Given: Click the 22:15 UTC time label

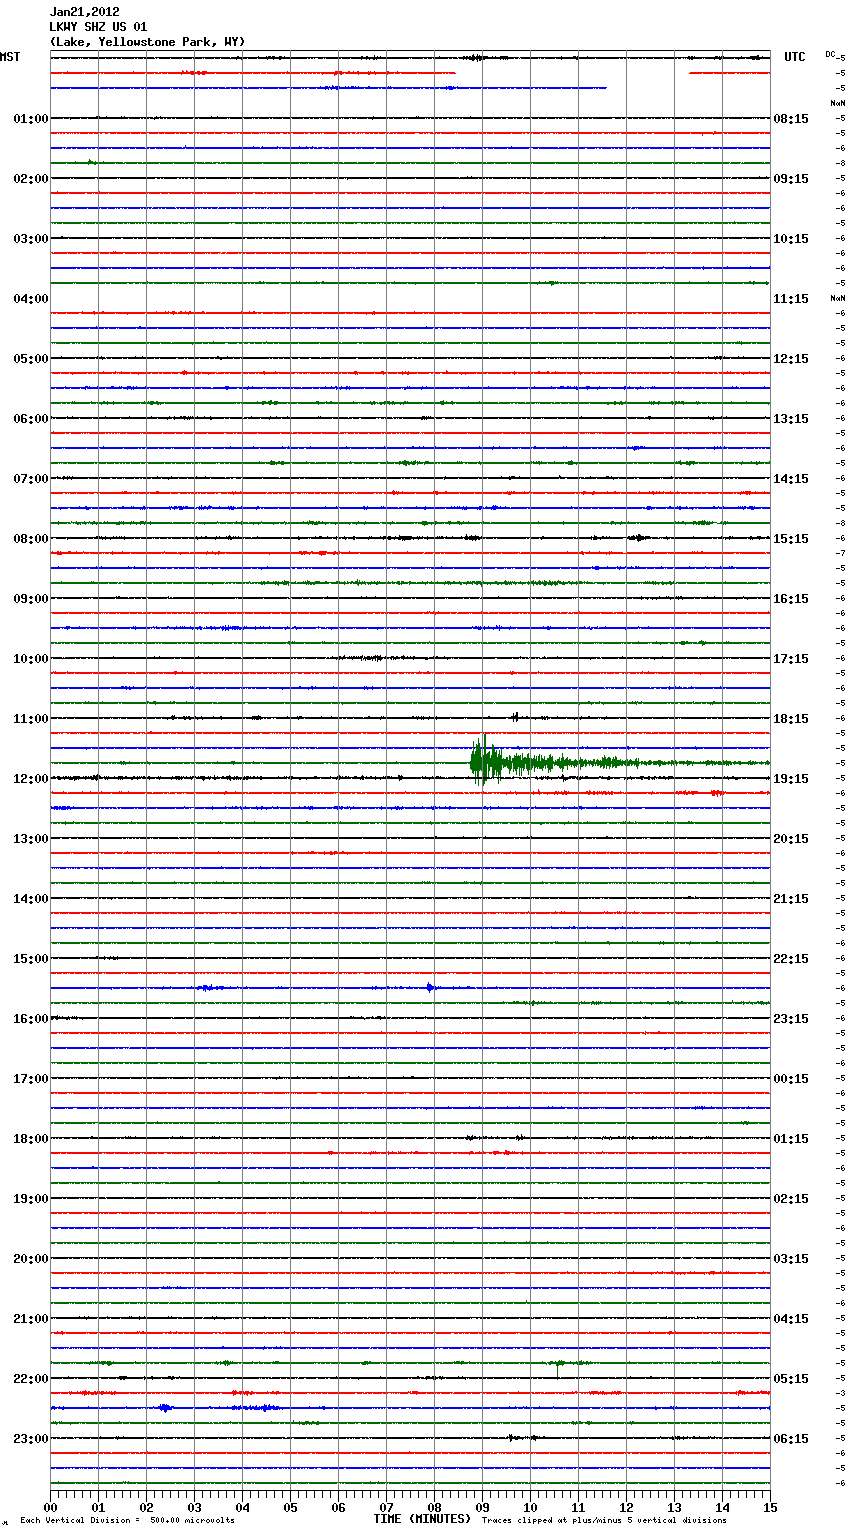Looking at the screenshot, I should (791, 959).
